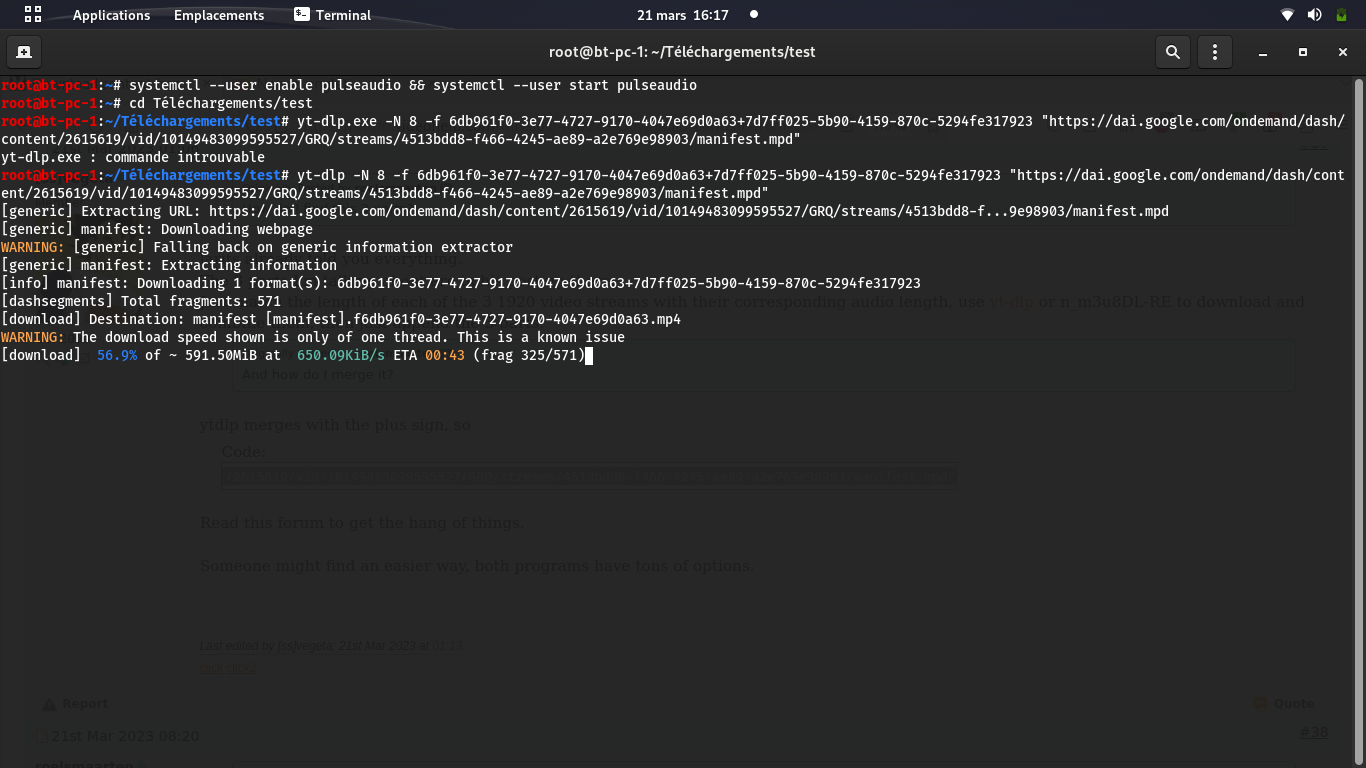Open the terminal three-dot menu

pos(1215,52)
